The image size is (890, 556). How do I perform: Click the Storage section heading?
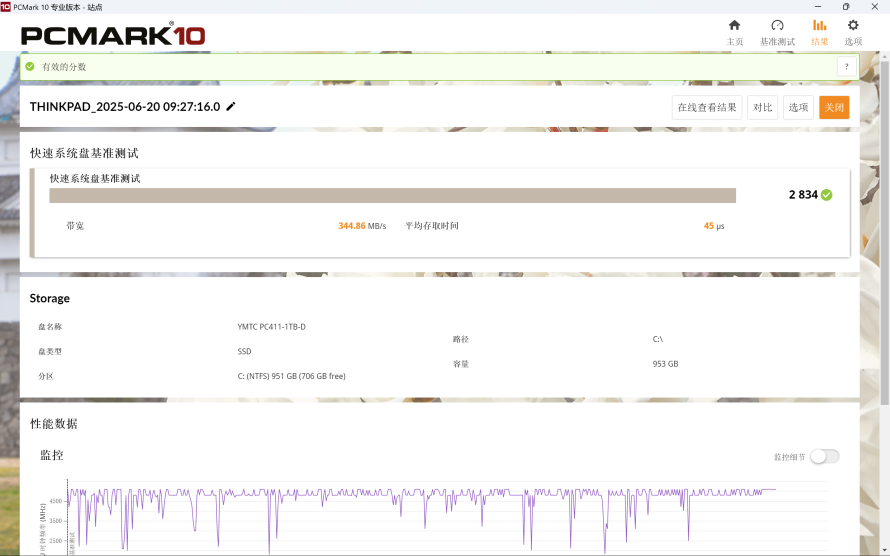coord(49,298)
